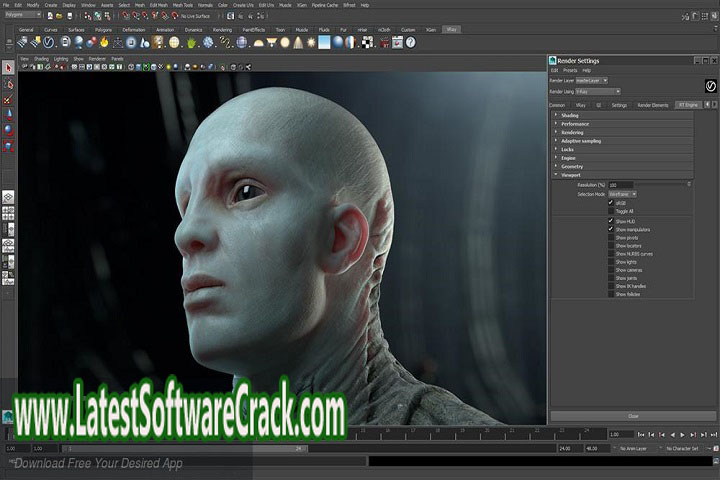Click the wireframe globe shelf icon
Viewport: 720px width, 480px height.
(242, 43)
